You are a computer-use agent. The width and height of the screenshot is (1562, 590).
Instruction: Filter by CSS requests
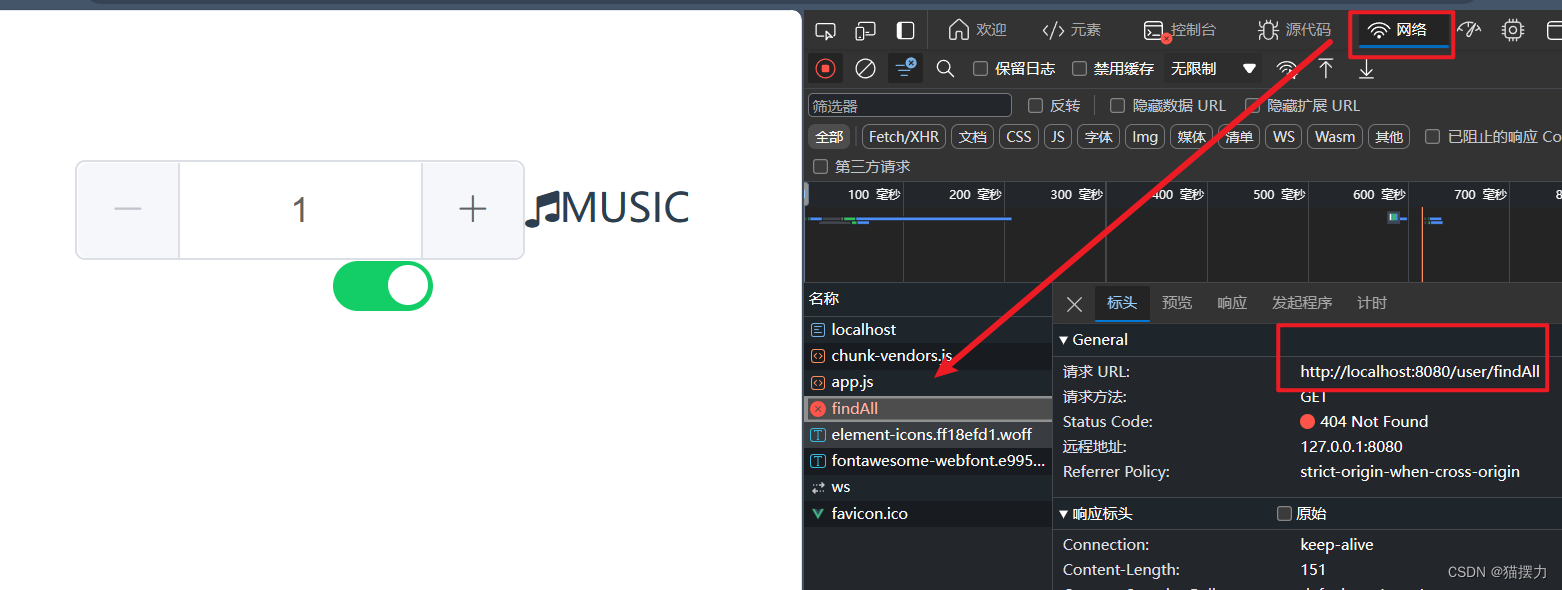pyautogui.click(x=1018, y=137)
